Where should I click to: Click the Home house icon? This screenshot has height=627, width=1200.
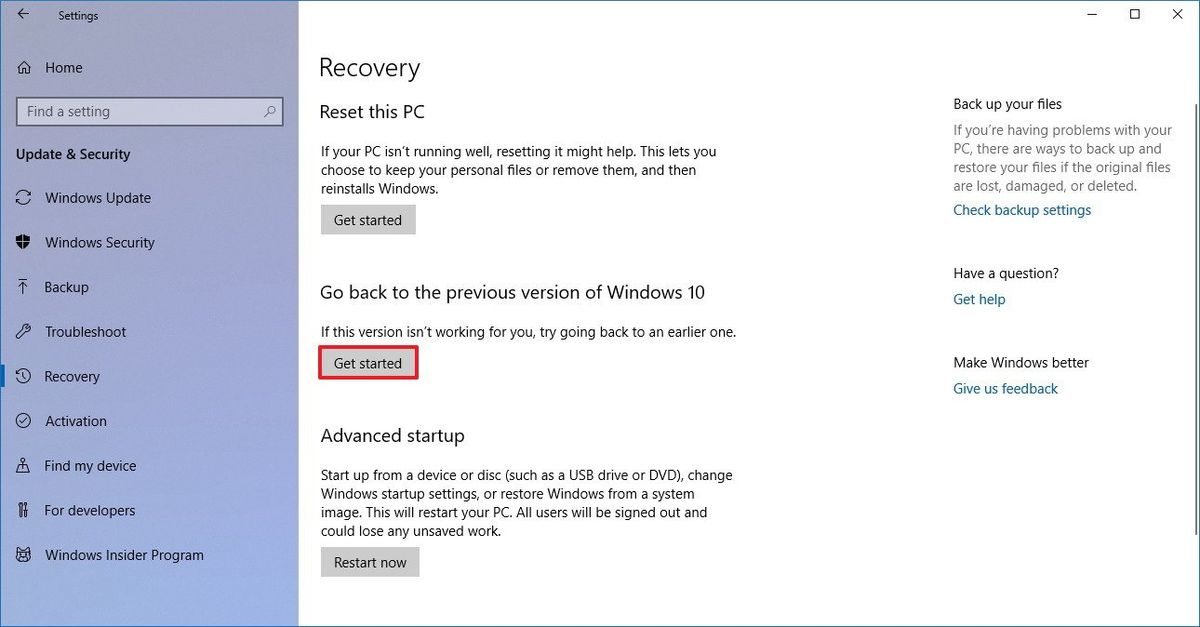[23, 67]
